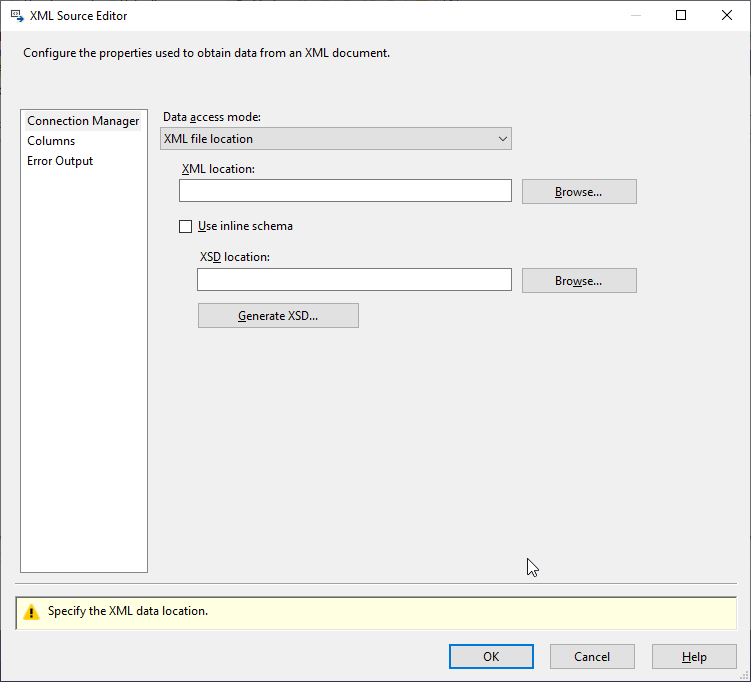This screenshot has width=751, height=682.
Task: Click the XML Source Editor title icon
Action: click(x=17, y=16)
